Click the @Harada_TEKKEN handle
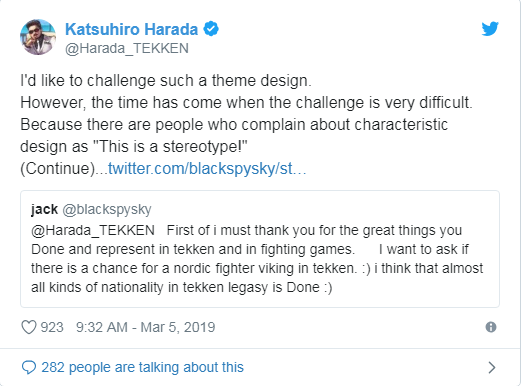 [127, 48]
